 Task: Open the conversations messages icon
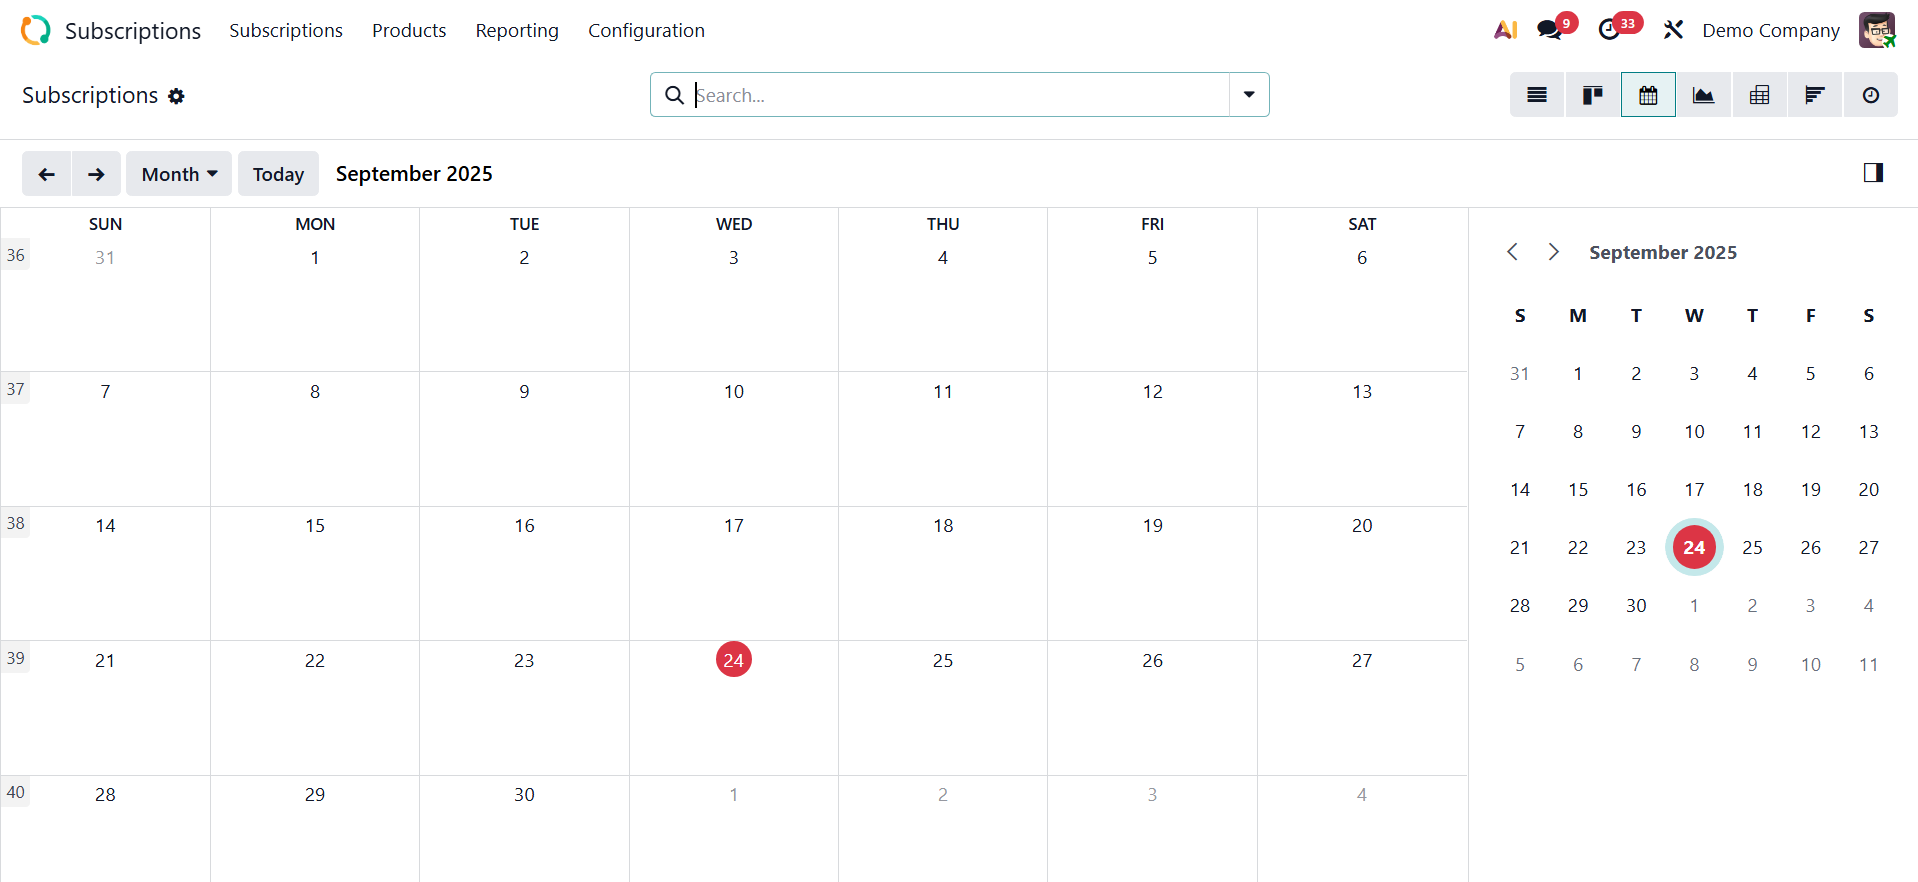coord(1550,30)
